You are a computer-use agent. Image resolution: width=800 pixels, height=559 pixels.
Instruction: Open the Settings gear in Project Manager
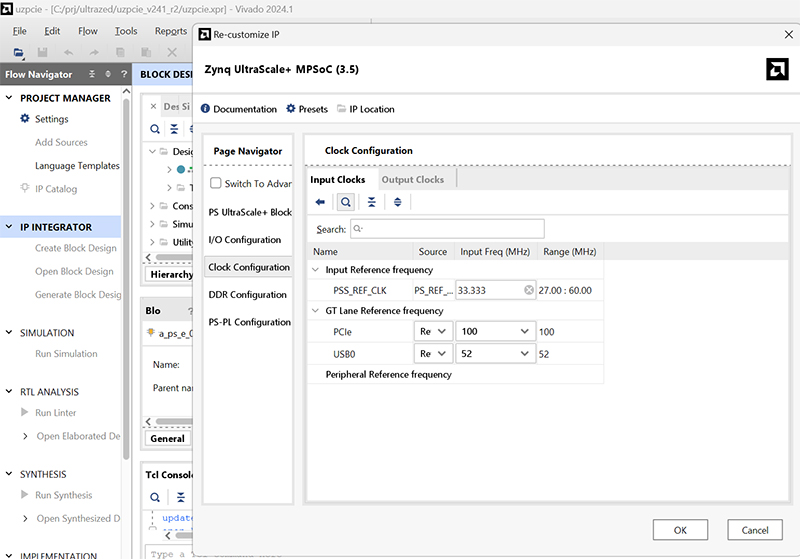click(x=26, y=119)
